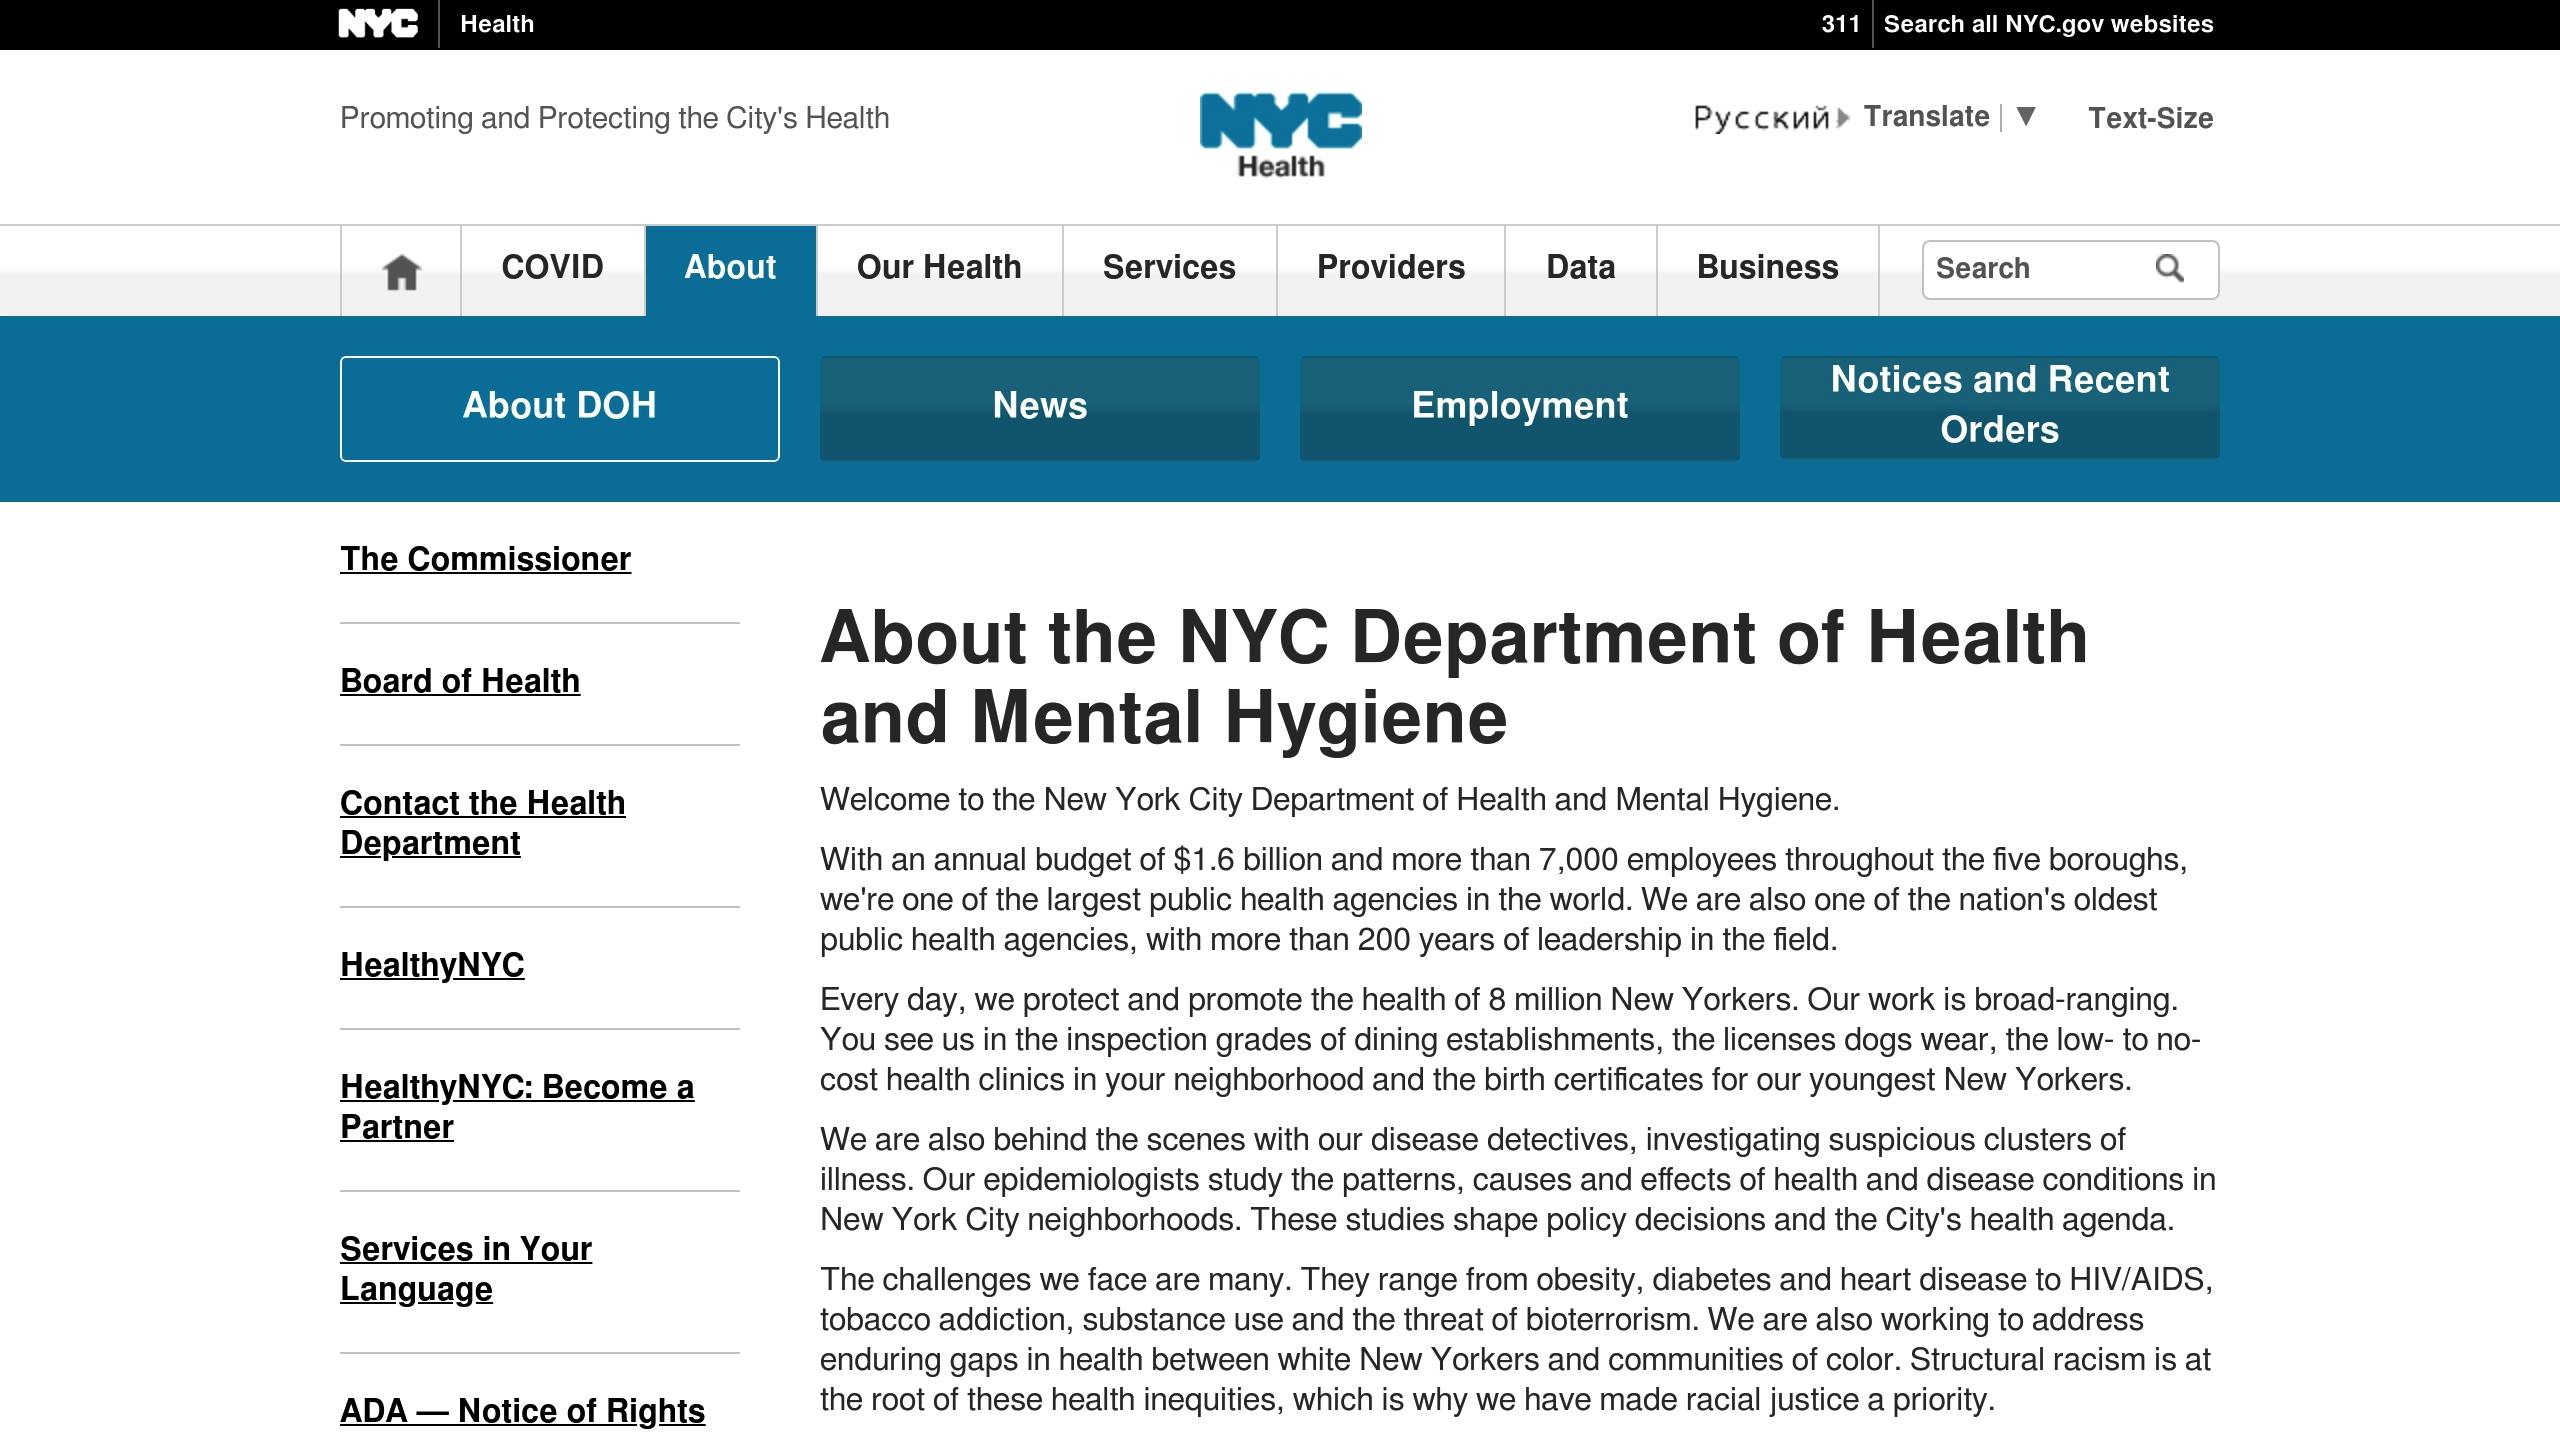Click the page heading About the NYC Department
The height and width of the screenshot is (1440, 2560).
(1454, 677)
